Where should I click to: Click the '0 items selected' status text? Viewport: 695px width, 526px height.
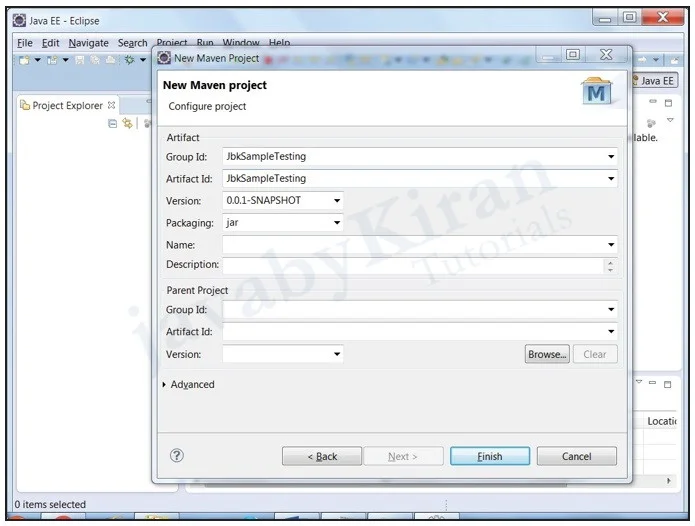pyautogui.click(x=50, y=504)
